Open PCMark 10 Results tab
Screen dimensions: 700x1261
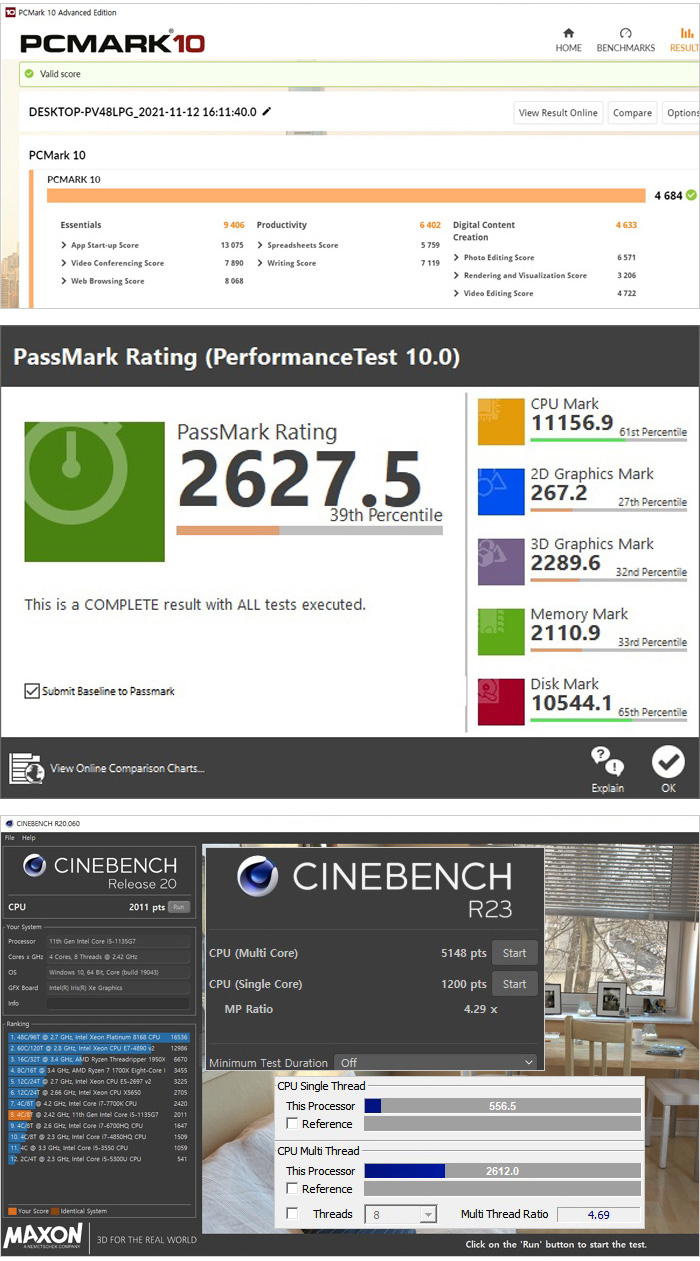[x=685, y=40]
